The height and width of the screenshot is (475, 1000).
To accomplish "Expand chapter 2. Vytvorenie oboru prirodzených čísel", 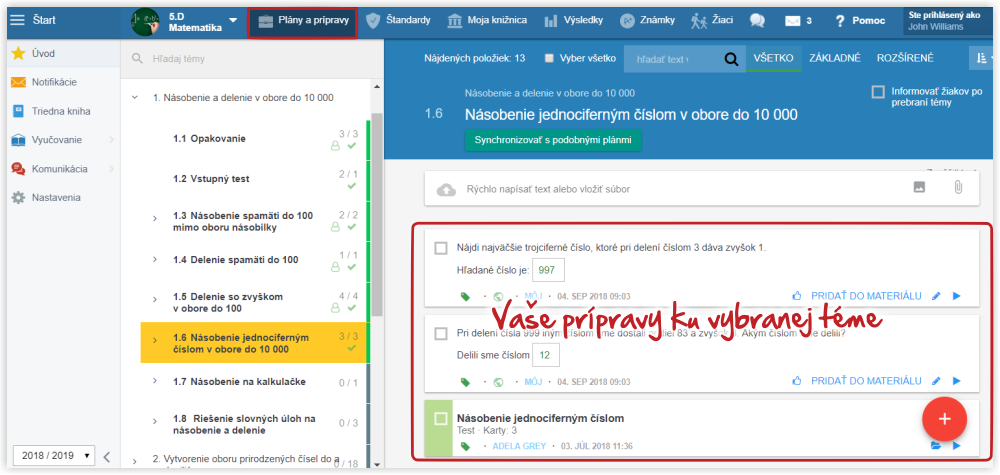I will (135, 460).
